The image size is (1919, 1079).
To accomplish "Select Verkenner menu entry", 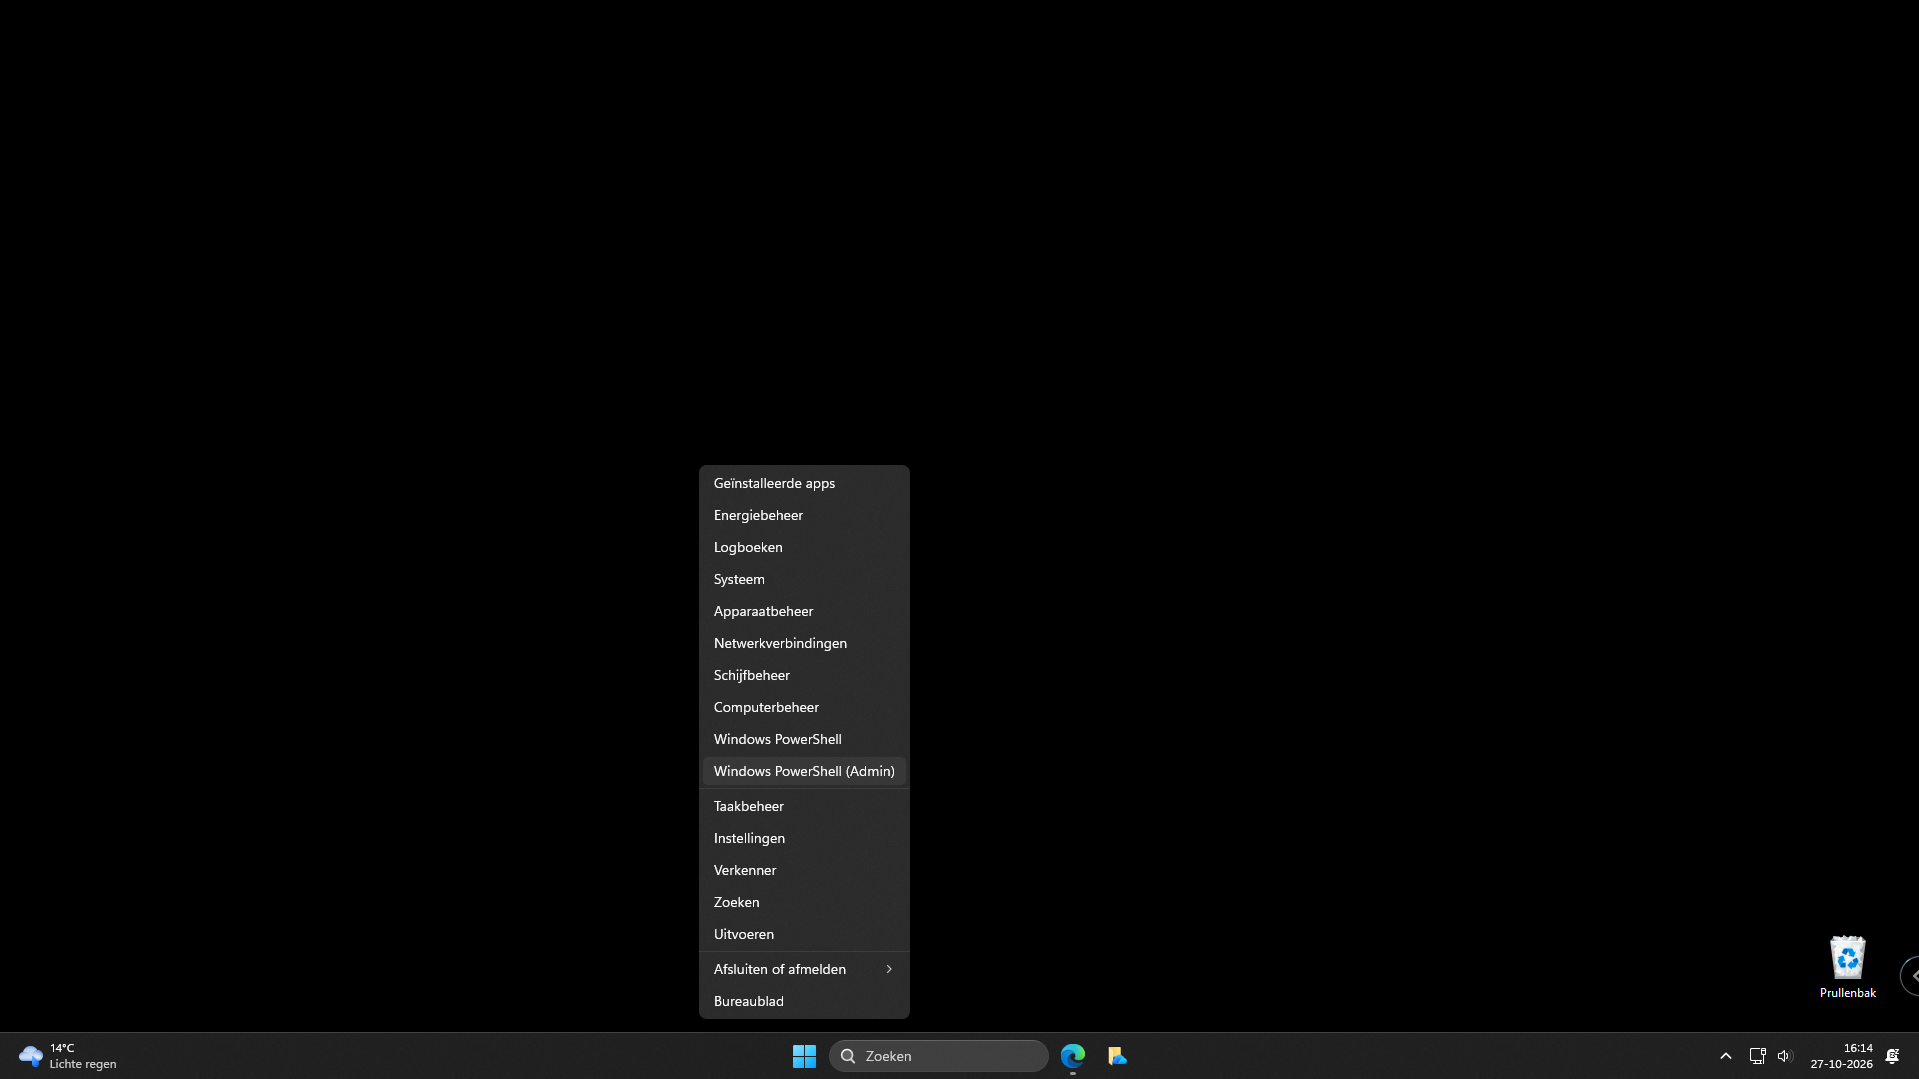I will [804, 870].
